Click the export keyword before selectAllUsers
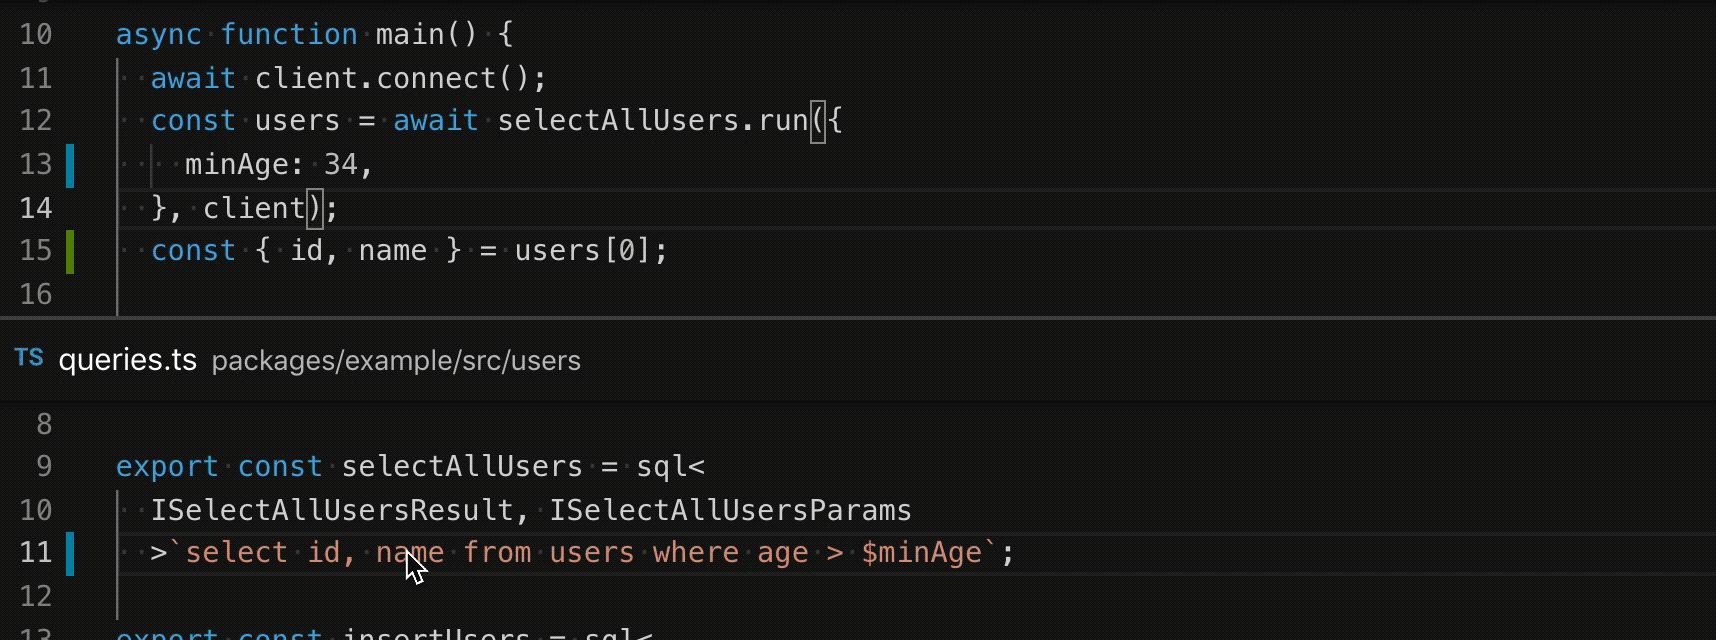1716x640 pixels. point(167,467)
